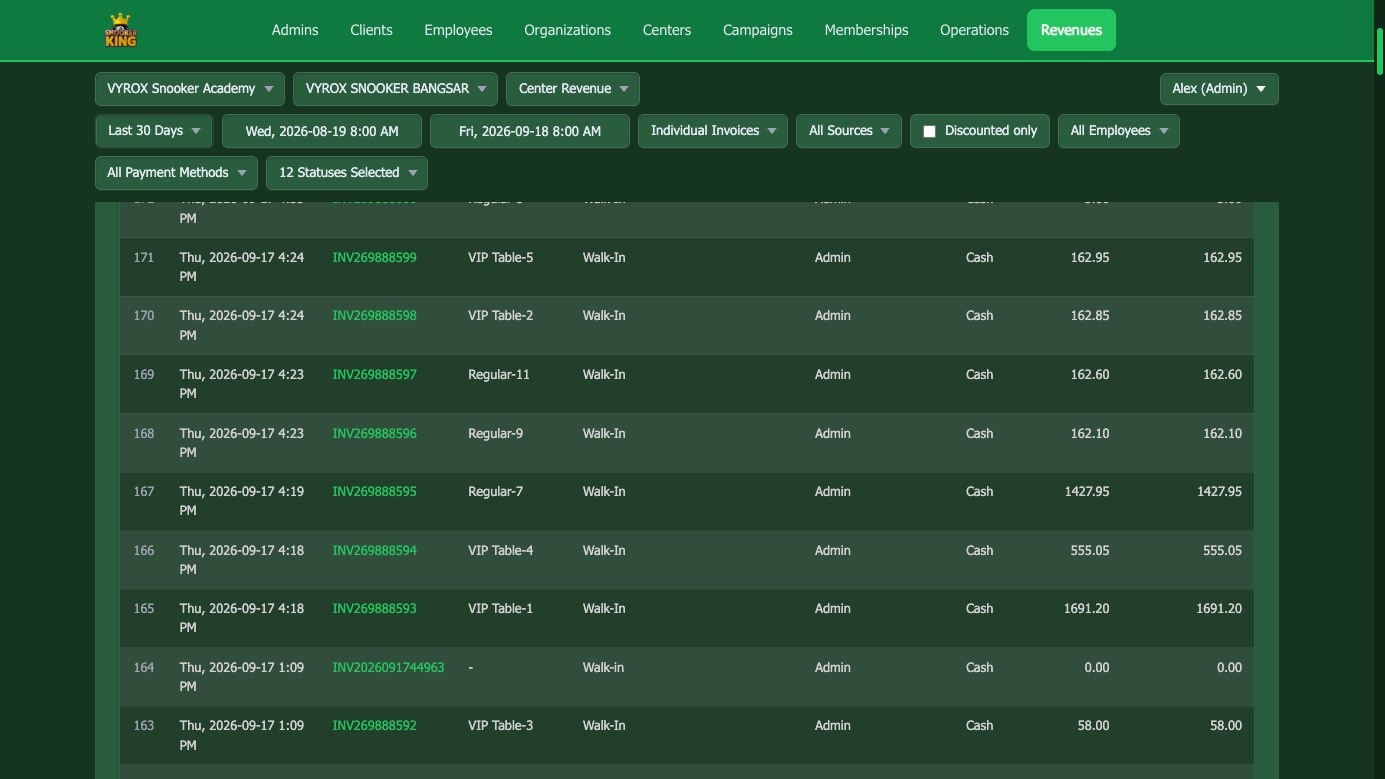Image resolution: width=1385 pixels, height=779 pixels.
Task: Select row number 164
Action: 144,667
